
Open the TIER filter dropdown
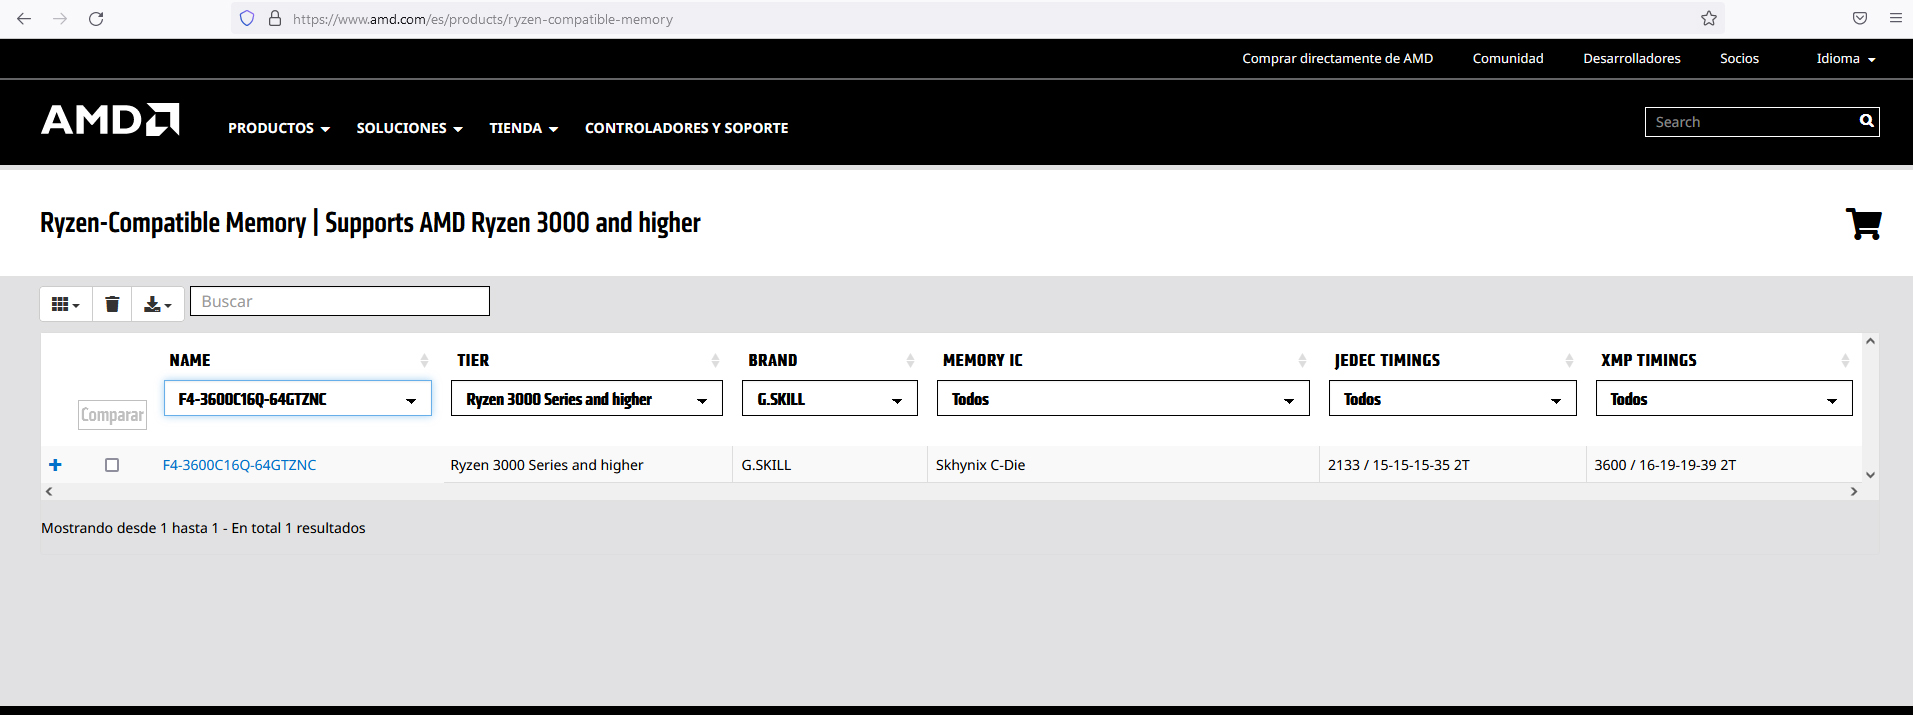(587, 398)
